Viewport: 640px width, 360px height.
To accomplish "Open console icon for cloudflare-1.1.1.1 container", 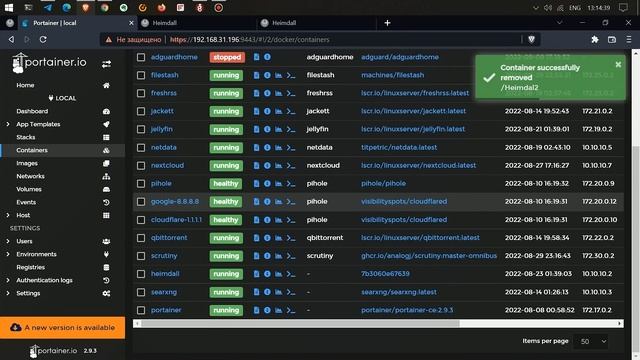I will pyautogui.click(x=291, y=220).
